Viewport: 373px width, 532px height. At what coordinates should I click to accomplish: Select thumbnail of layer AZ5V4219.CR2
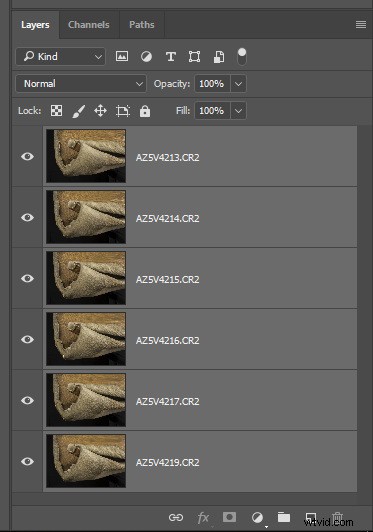pyautogui.click(x=86, y=461)
